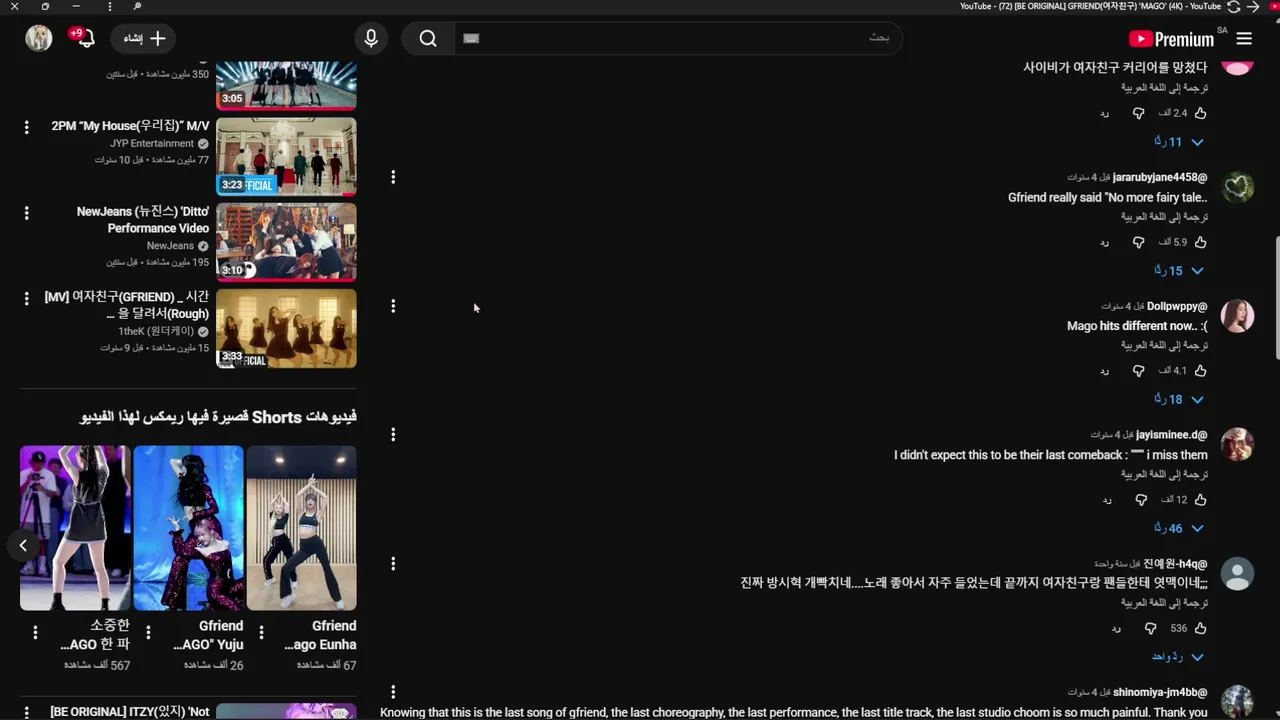Expand 11 replies under top comment
1280x720 pixels.
point(1180,142)
